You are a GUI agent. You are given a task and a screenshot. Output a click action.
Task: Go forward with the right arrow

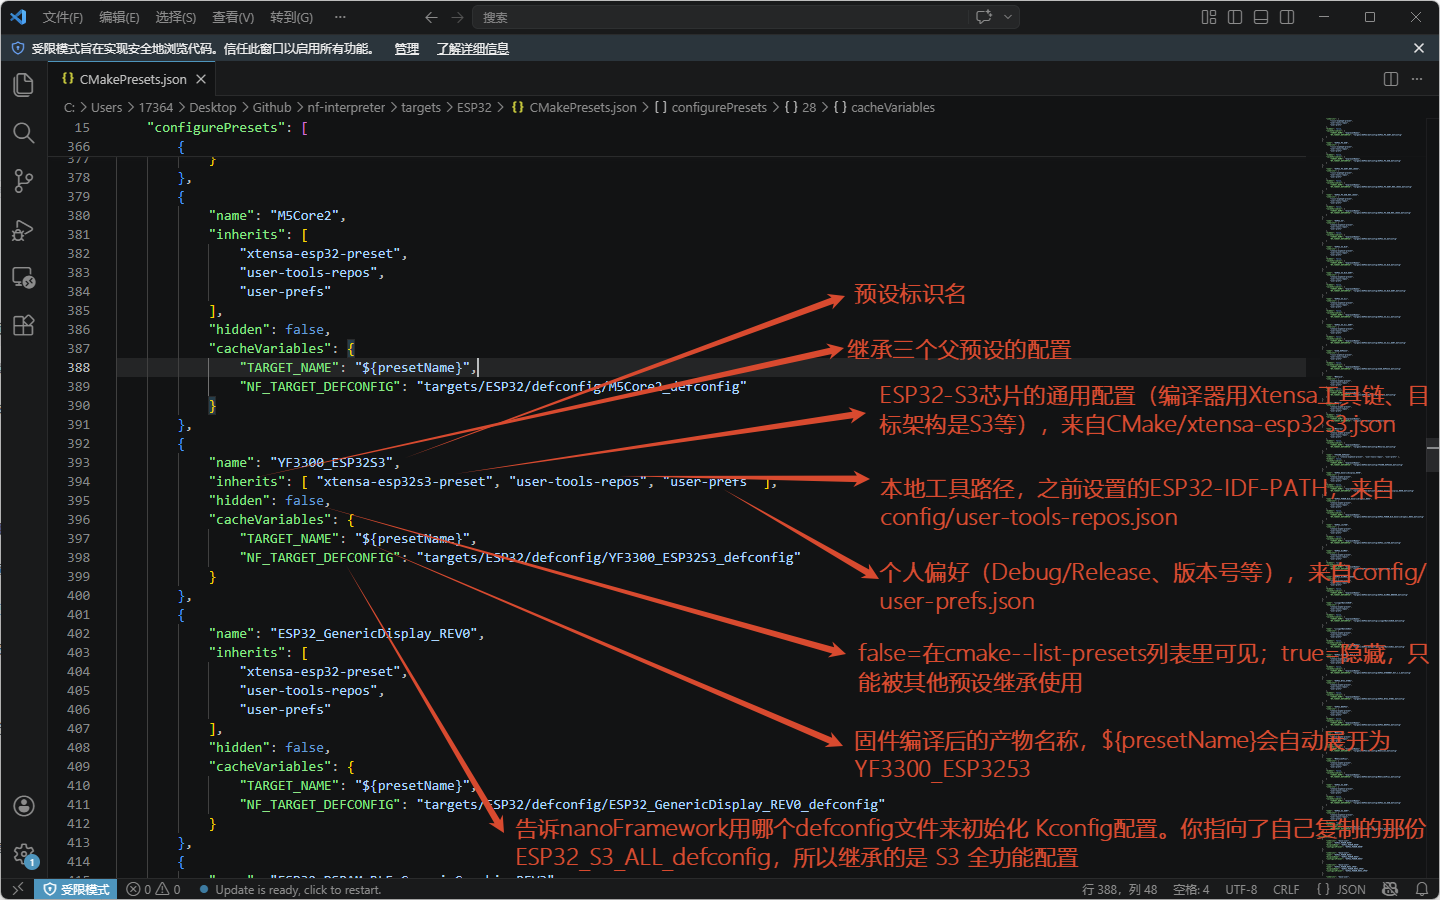[x=457, y=17]
